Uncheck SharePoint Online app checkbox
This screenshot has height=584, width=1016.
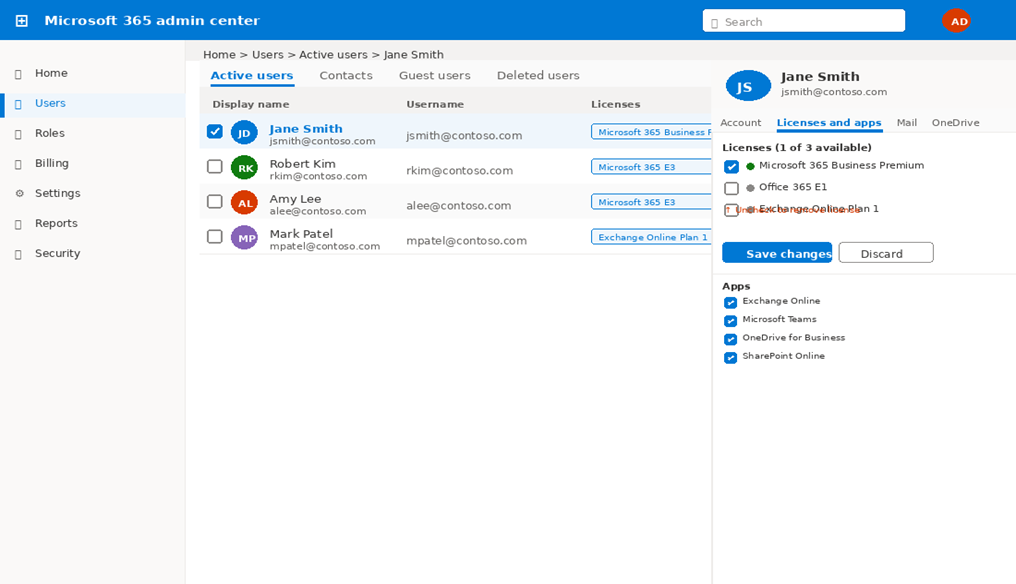tap(730, 357)
